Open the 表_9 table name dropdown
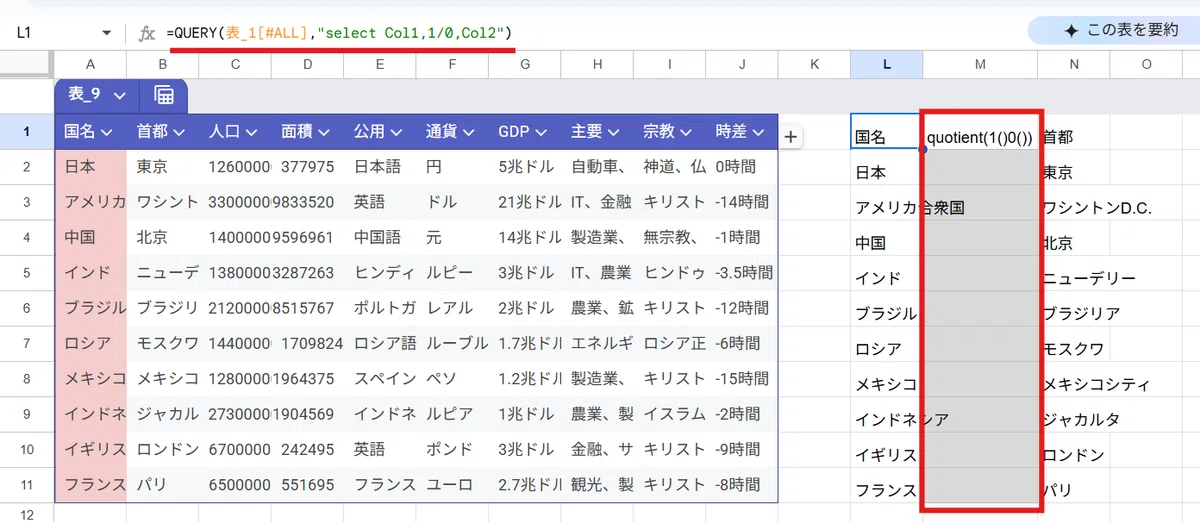Image resolution: width=1200 pixels, height=522 pixels. (x=120, y=95)
